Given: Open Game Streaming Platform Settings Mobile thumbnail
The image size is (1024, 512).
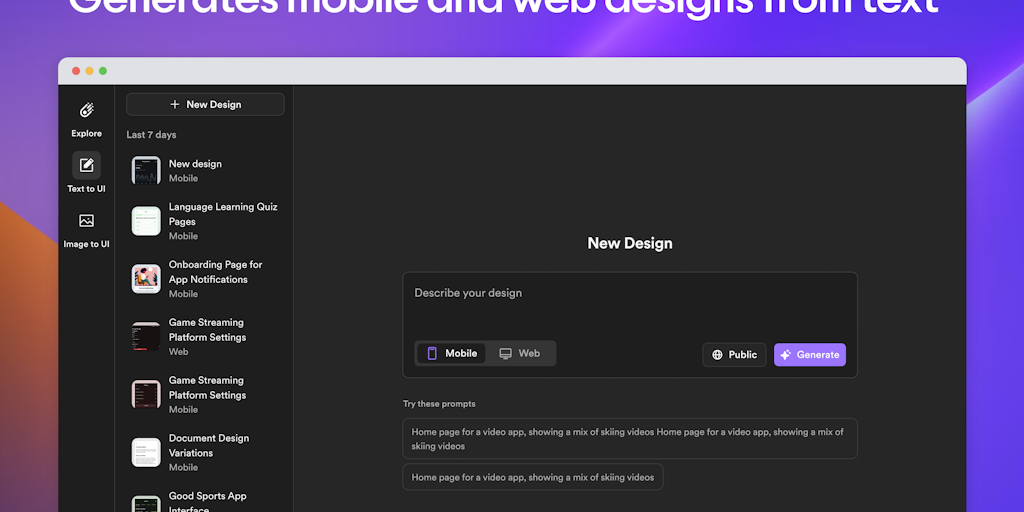Looking at the screenshot, I should click(x=146, y=394).
